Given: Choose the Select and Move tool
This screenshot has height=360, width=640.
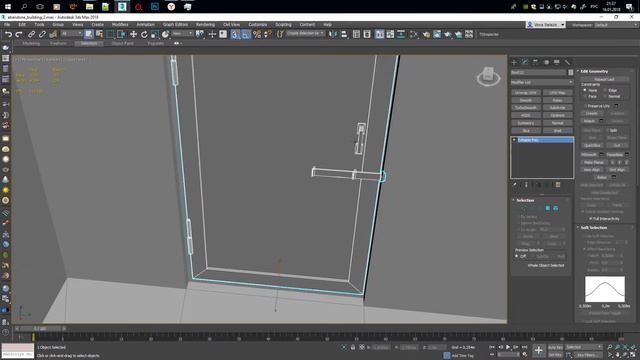Looking at the screenshot, I should (x=133, y=35).
